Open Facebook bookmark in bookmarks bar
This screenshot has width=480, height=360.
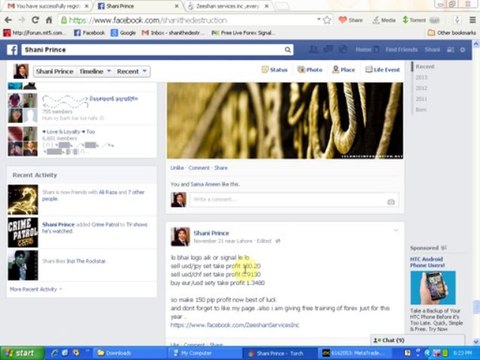click(x=89, y=33)
